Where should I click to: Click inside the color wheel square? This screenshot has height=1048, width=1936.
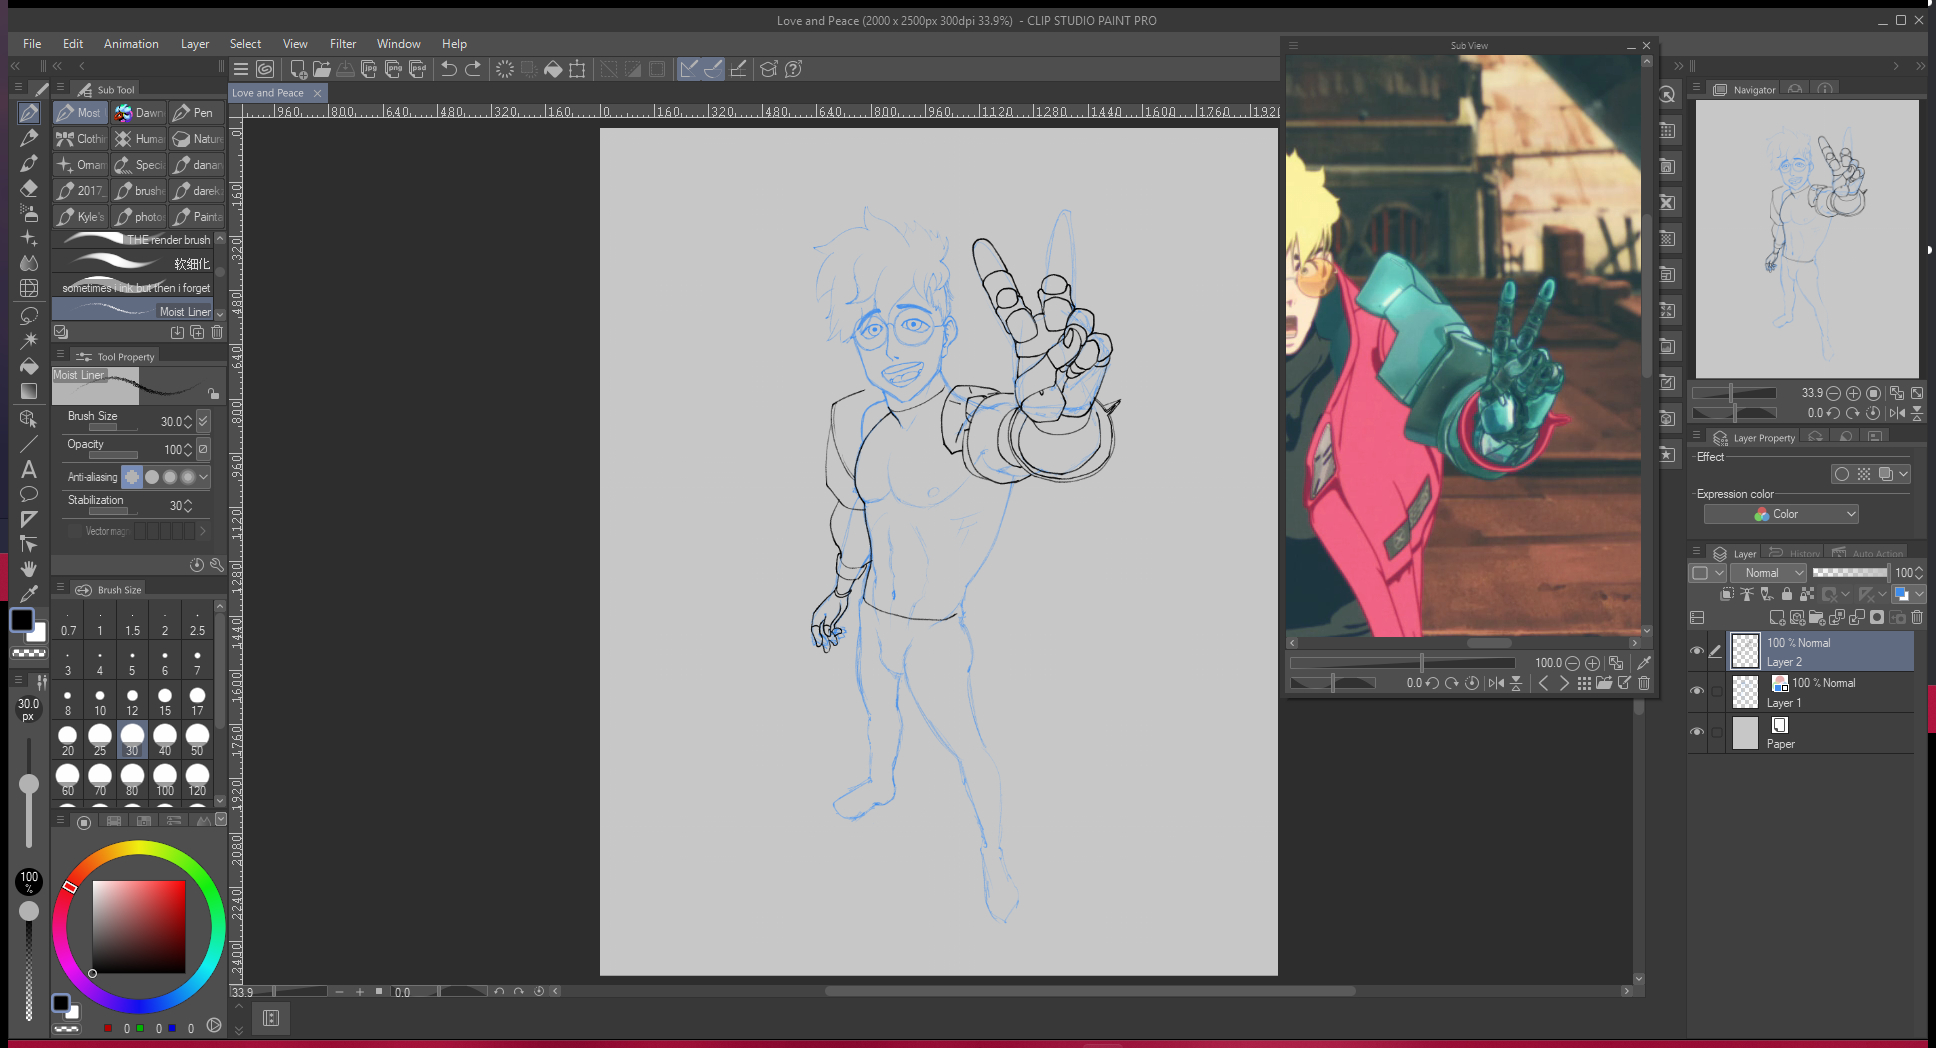[139, 926]
